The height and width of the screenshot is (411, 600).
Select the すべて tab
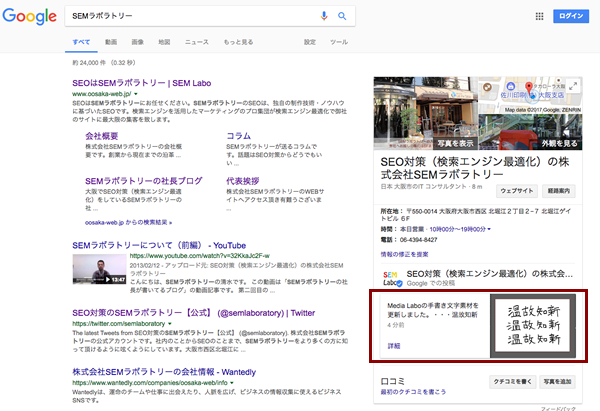point(81,42)
